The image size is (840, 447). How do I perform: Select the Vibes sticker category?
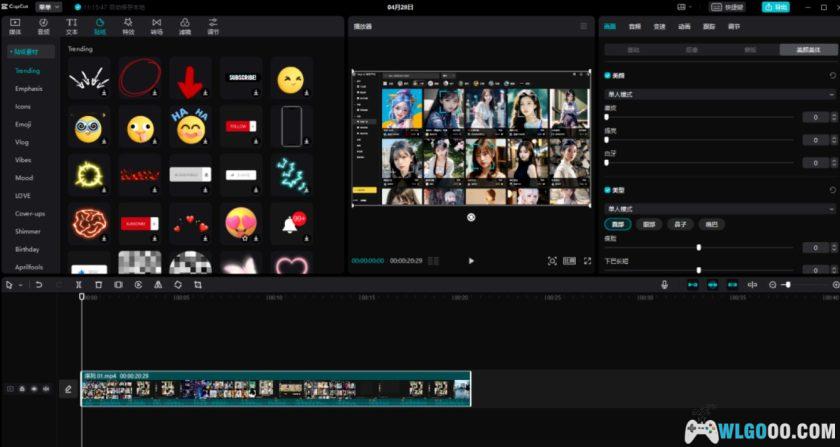[23, 160]
